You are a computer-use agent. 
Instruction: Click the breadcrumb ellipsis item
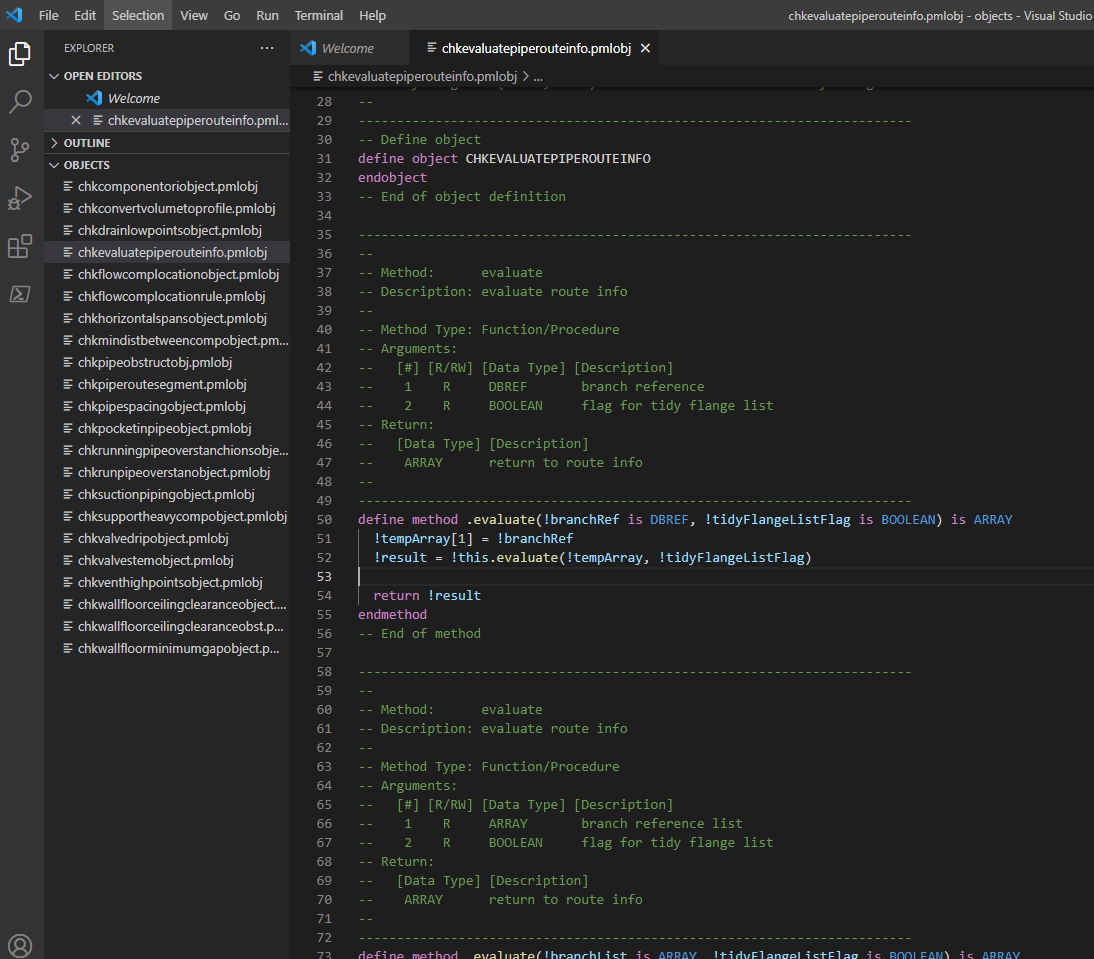[x=538, y=76]
